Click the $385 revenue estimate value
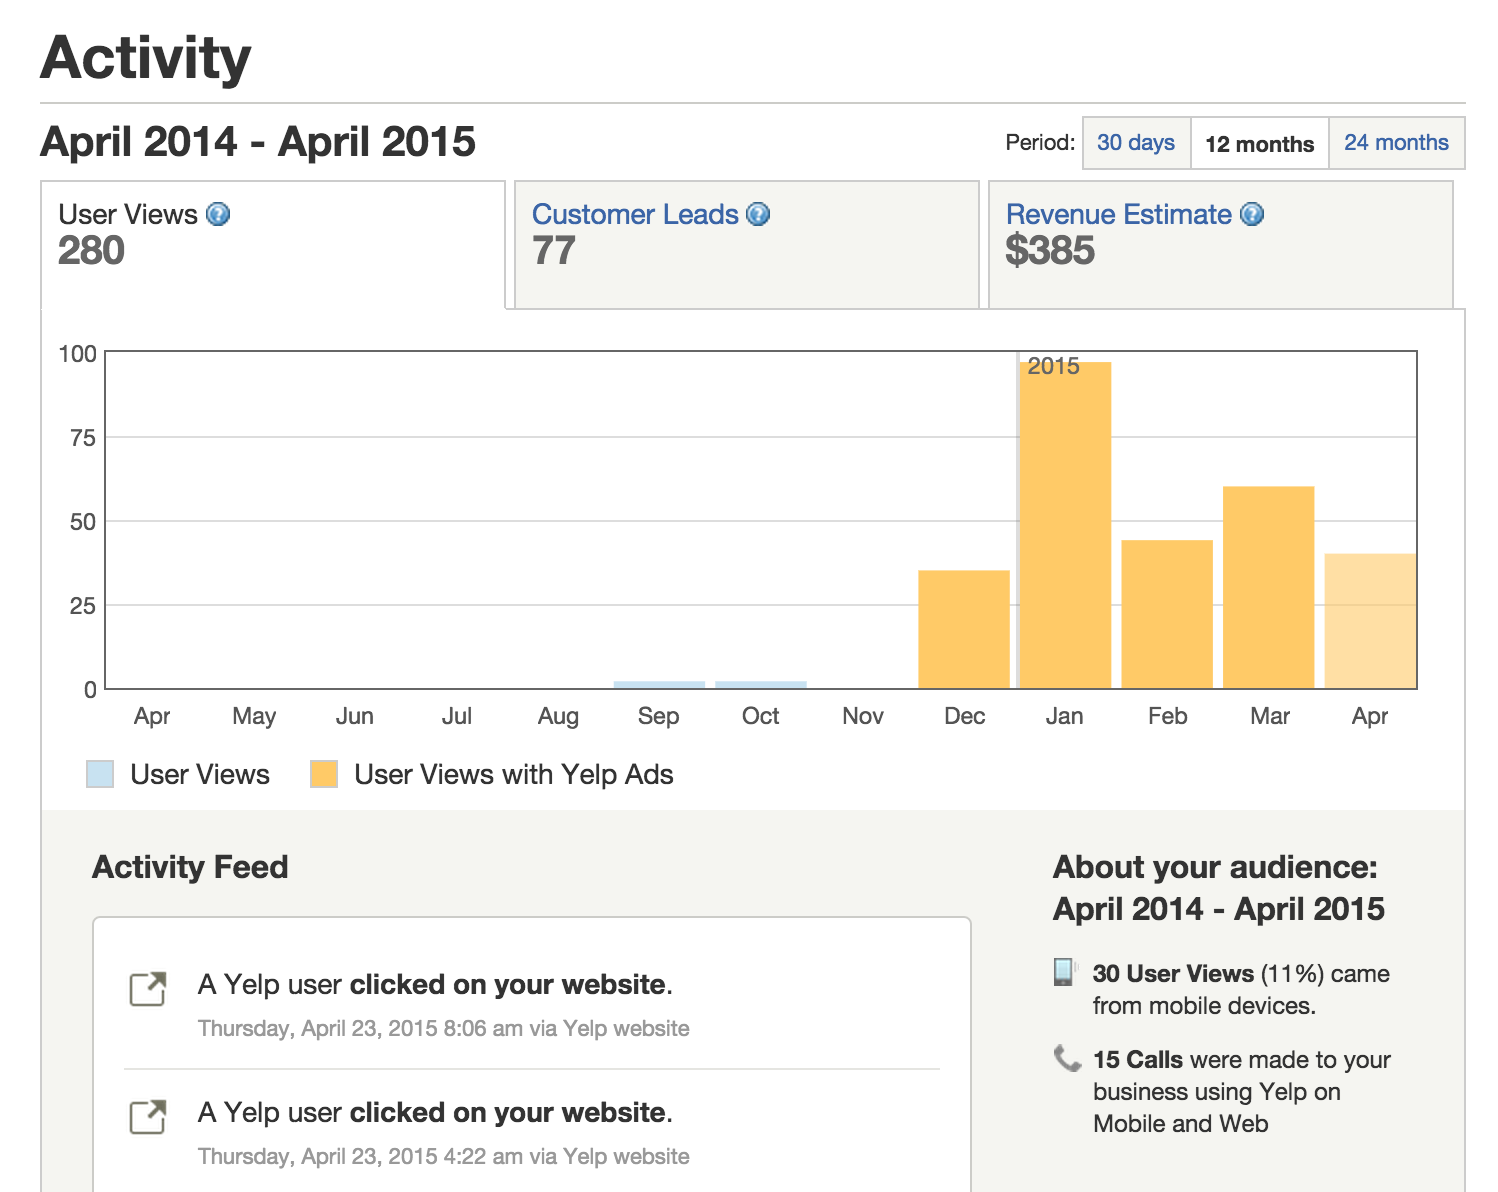This screenshot has height=1192, width=1498. [1050, 251]
